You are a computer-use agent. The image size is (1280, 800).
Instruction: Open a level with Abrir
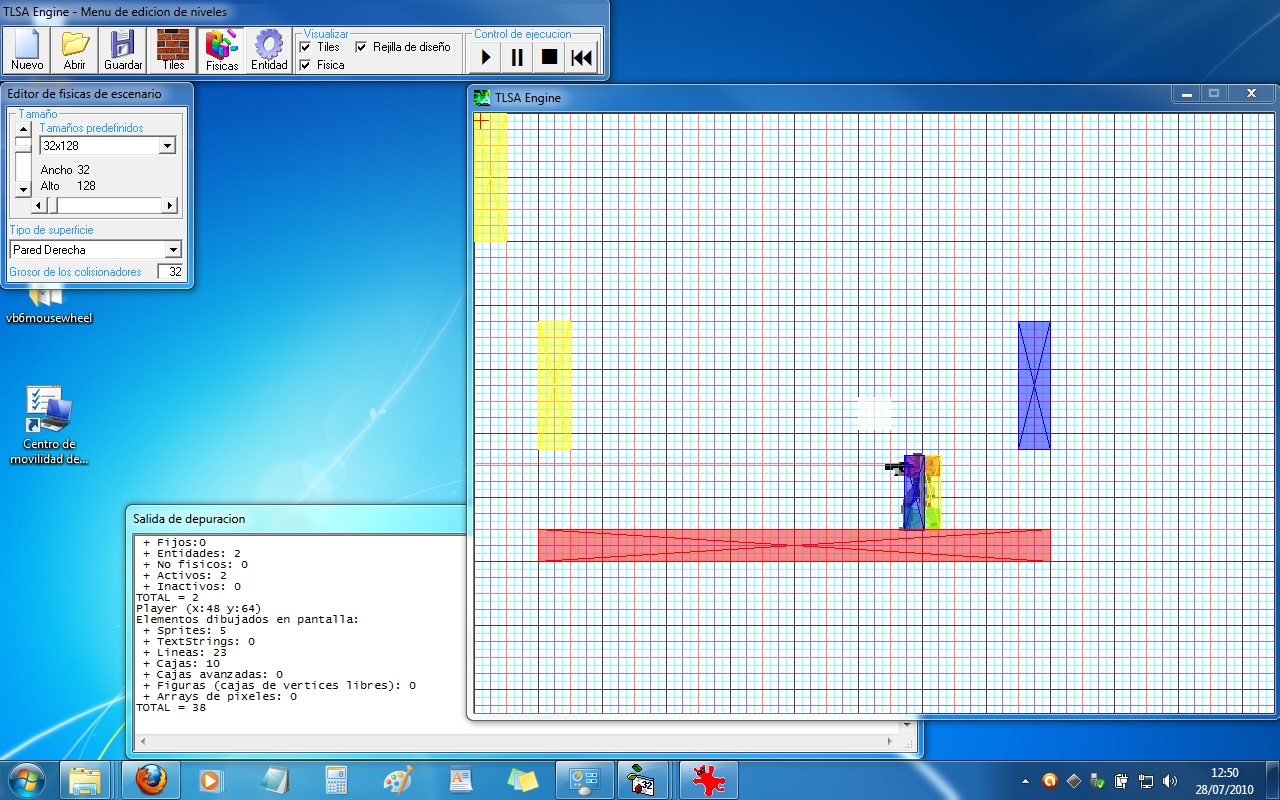75,50
